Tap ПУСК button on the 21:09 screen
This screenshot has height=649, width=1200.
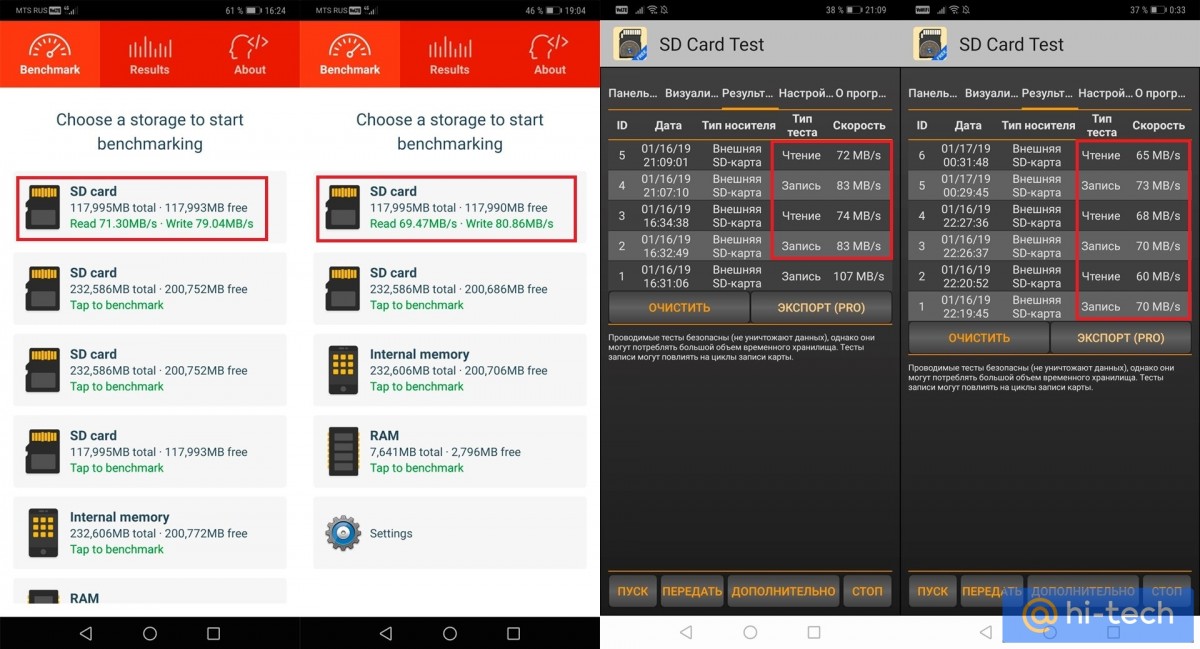pyautogui.click(x=632, y=591)
